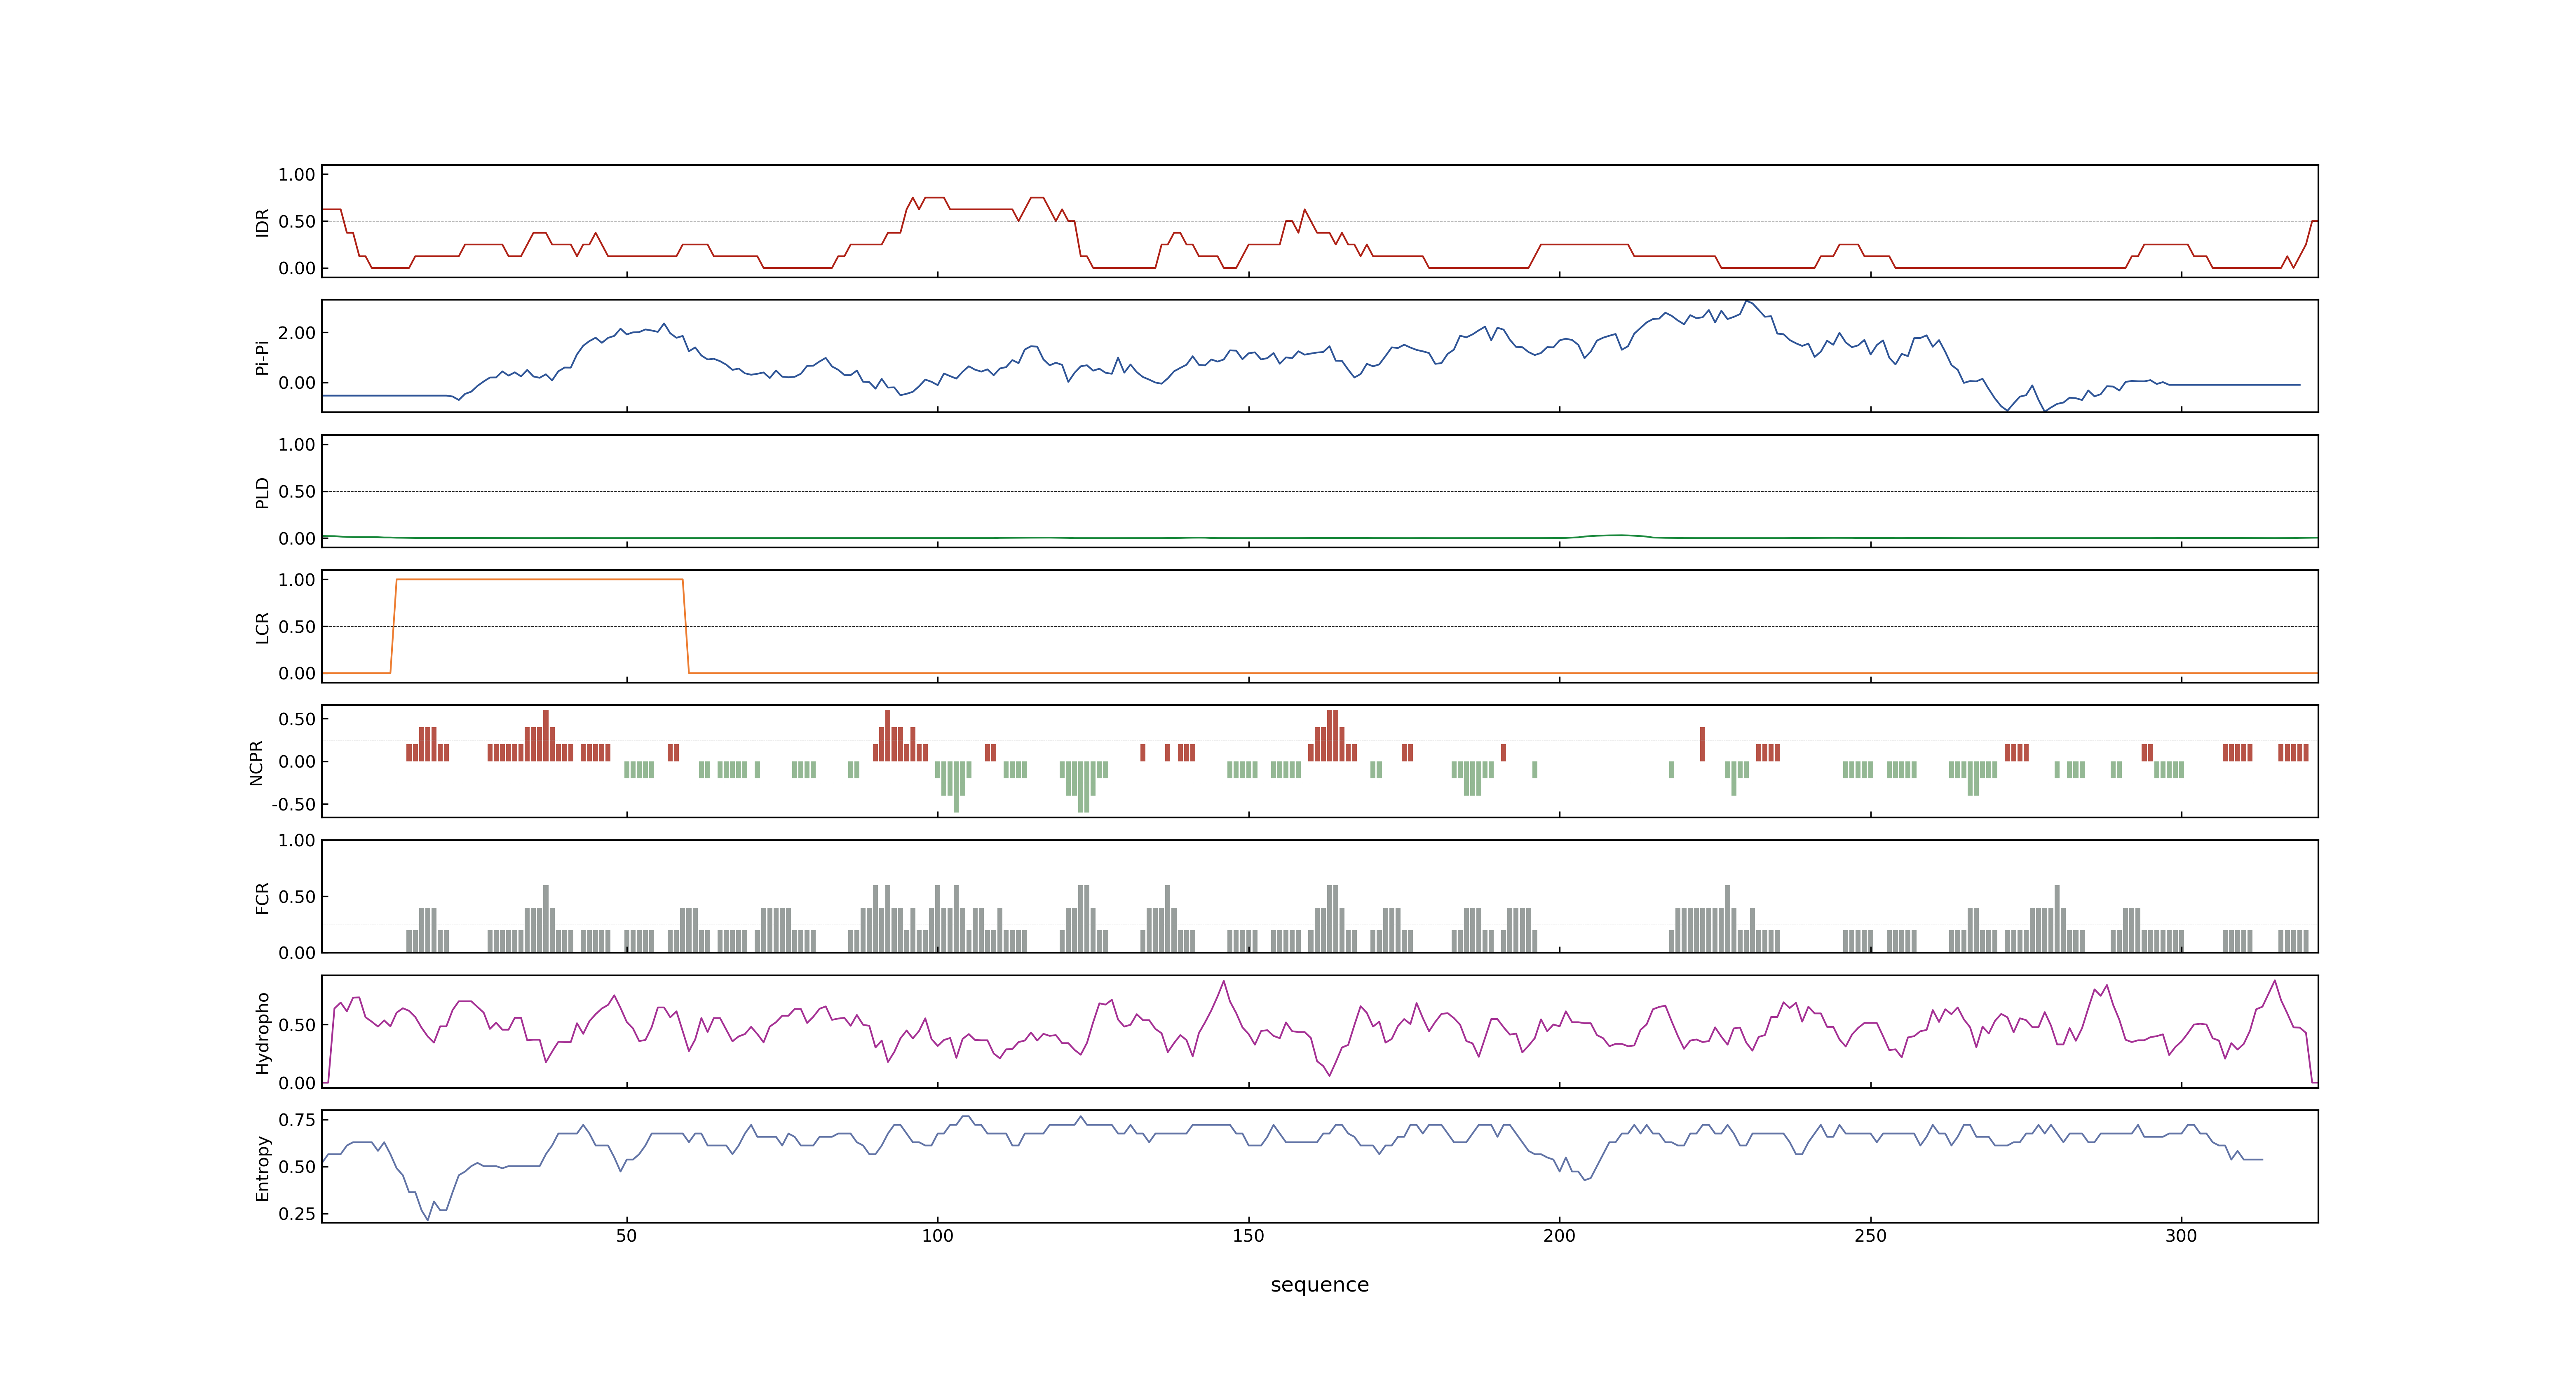Click the x-axis tick label 50

coord(626,1235)
